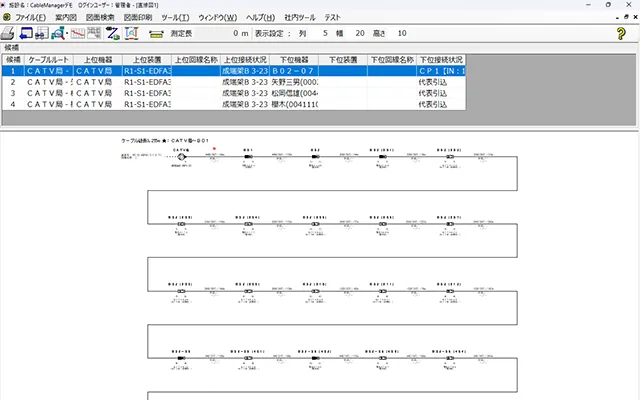
Task: Minimize the inner document window
Action: point(617,18)
